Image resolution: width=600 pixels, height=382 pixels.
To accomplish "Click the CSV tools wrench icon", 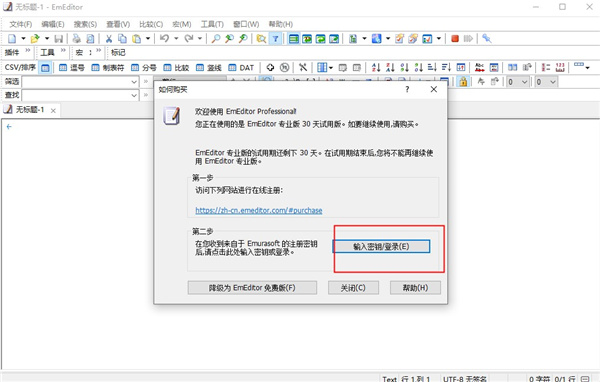I will (x=303, y=68).
